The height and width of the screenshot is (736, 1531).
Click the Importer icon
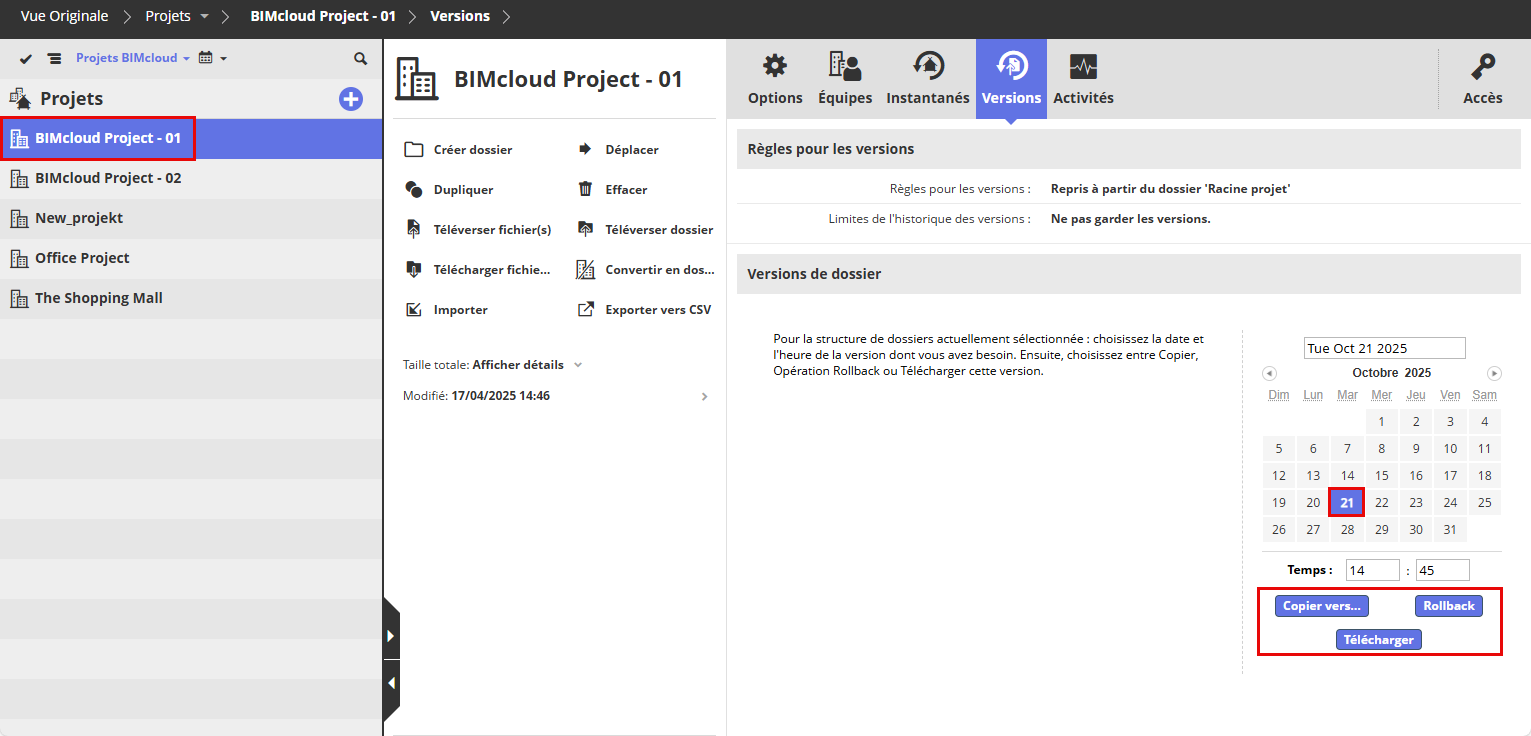[x=414, y=310]
